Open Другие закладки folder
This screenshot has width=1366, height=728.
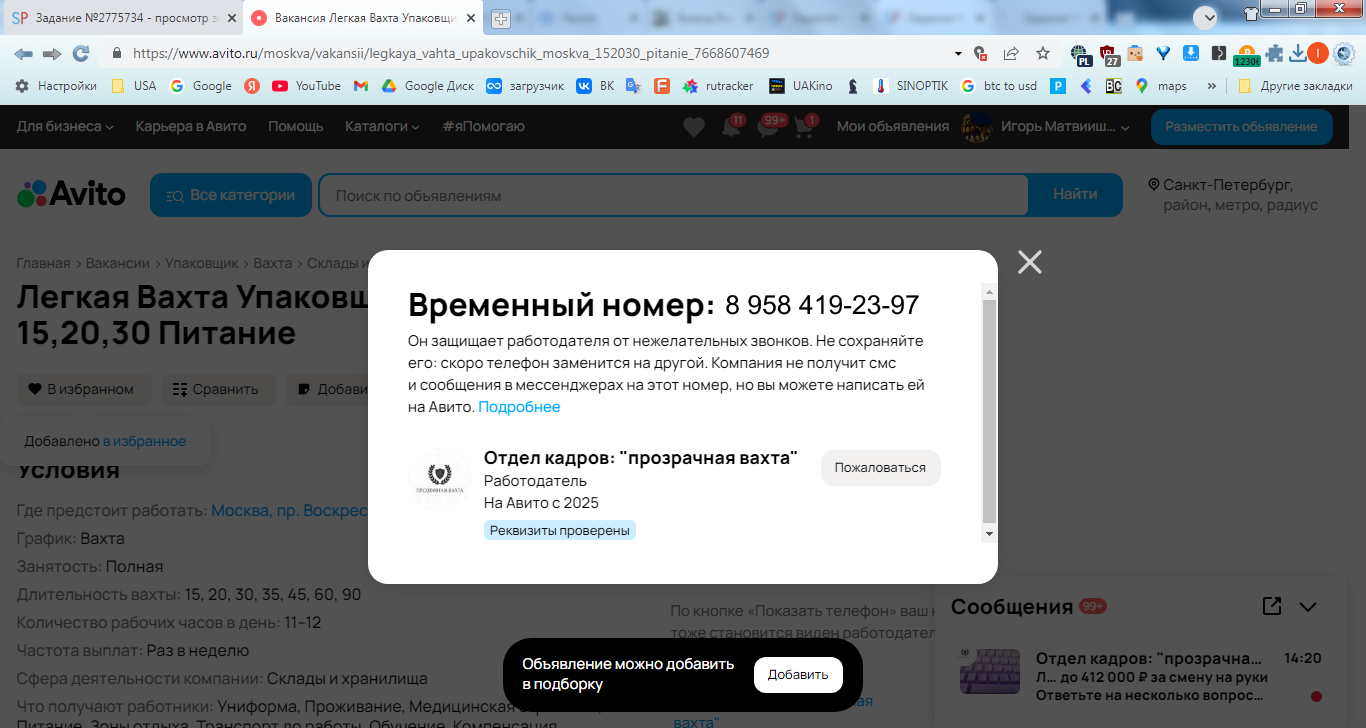1295,86
